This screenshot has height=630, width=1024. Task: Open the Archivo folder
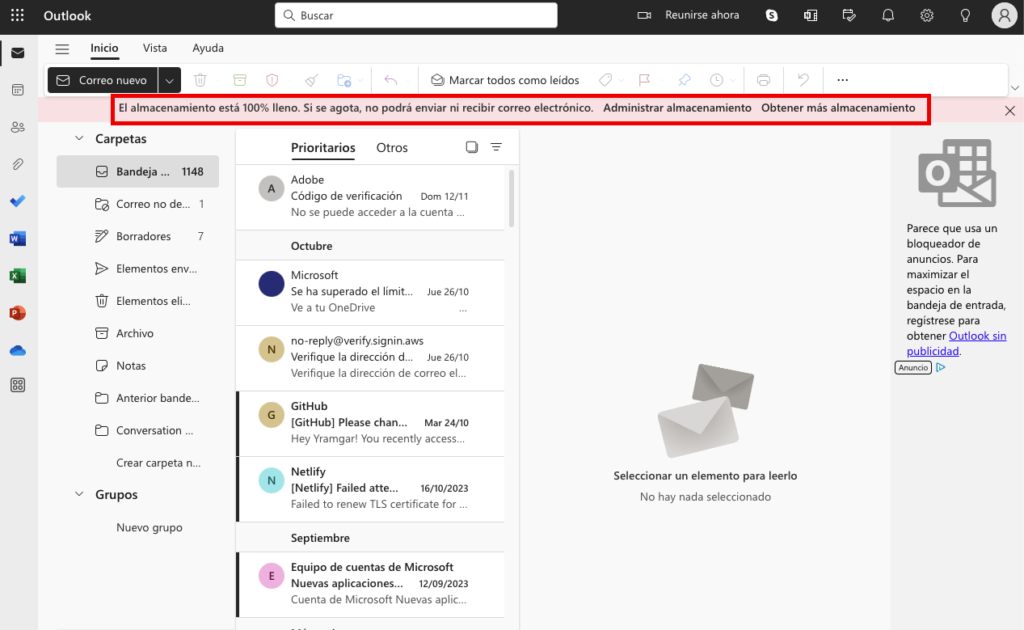138,333
